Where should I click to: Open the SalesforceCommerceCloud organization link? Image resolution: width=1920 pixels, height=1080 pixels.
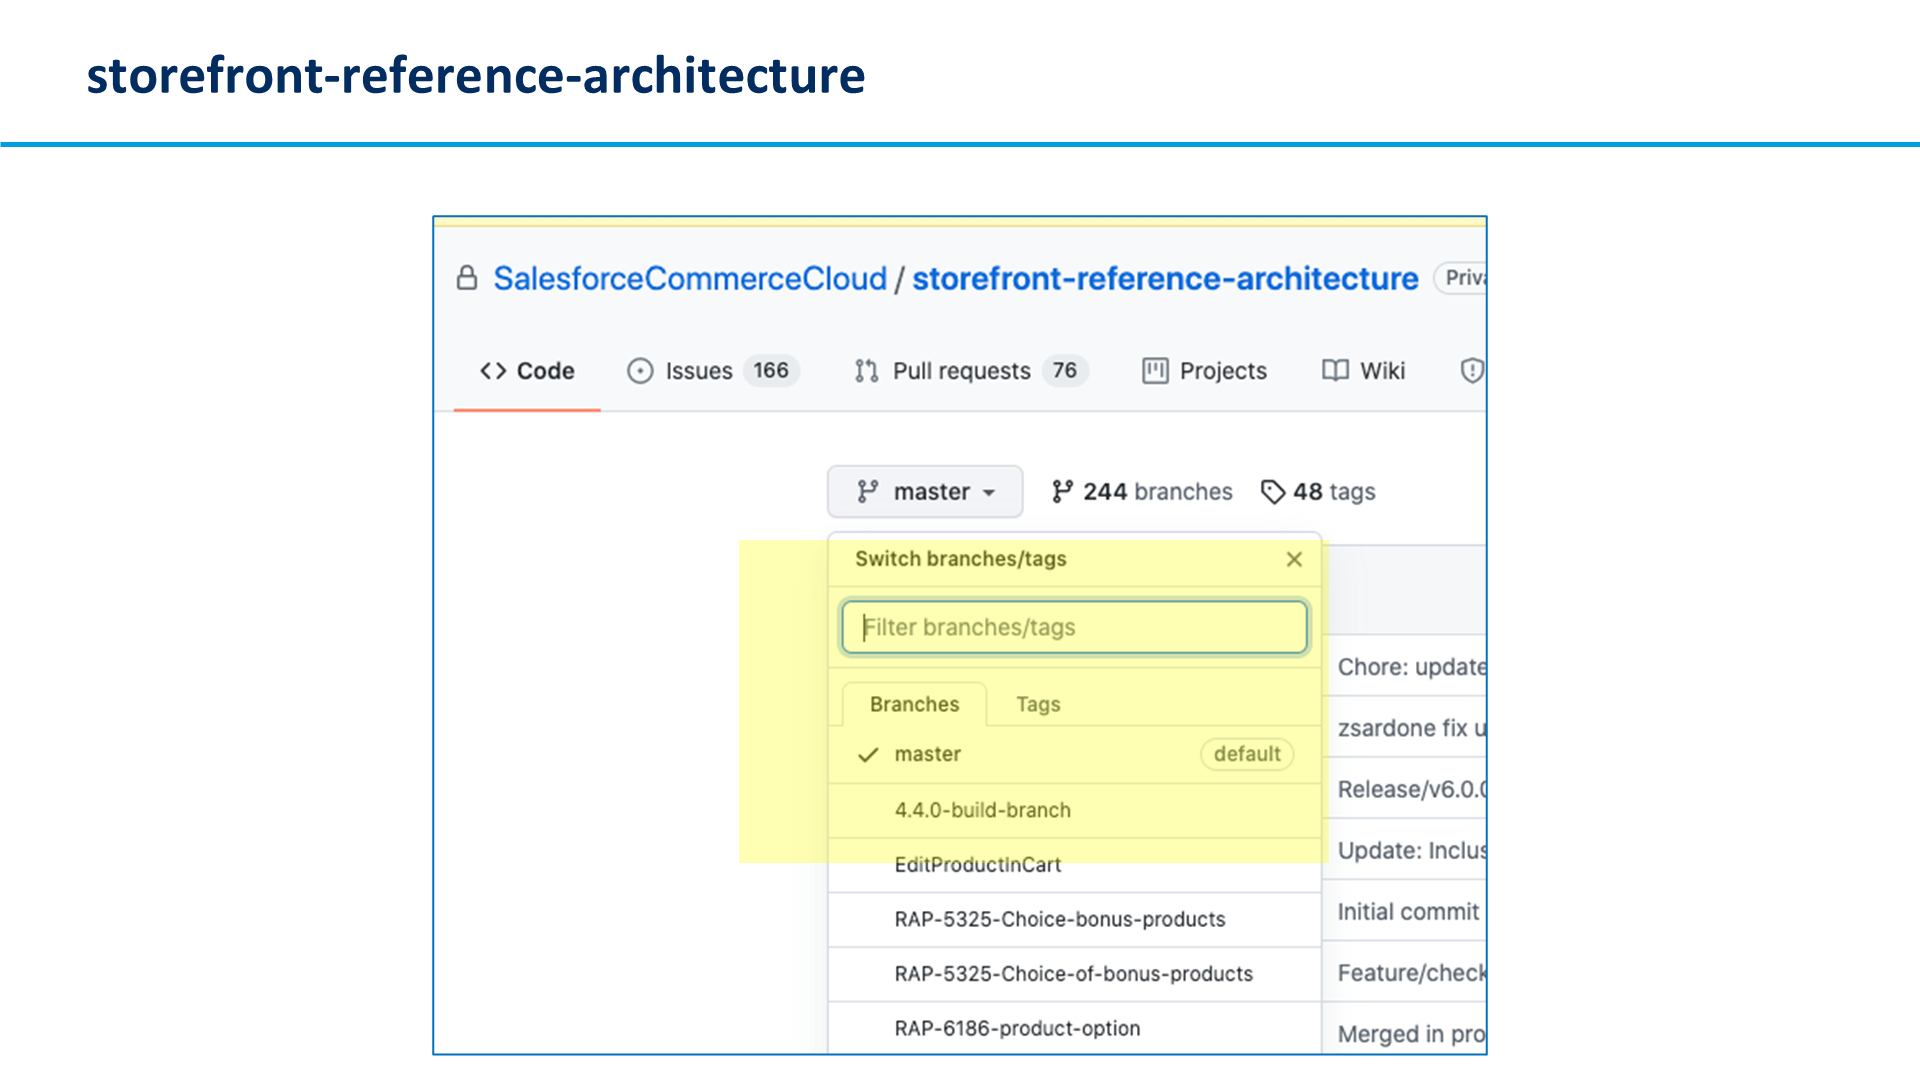coord(690,278)
